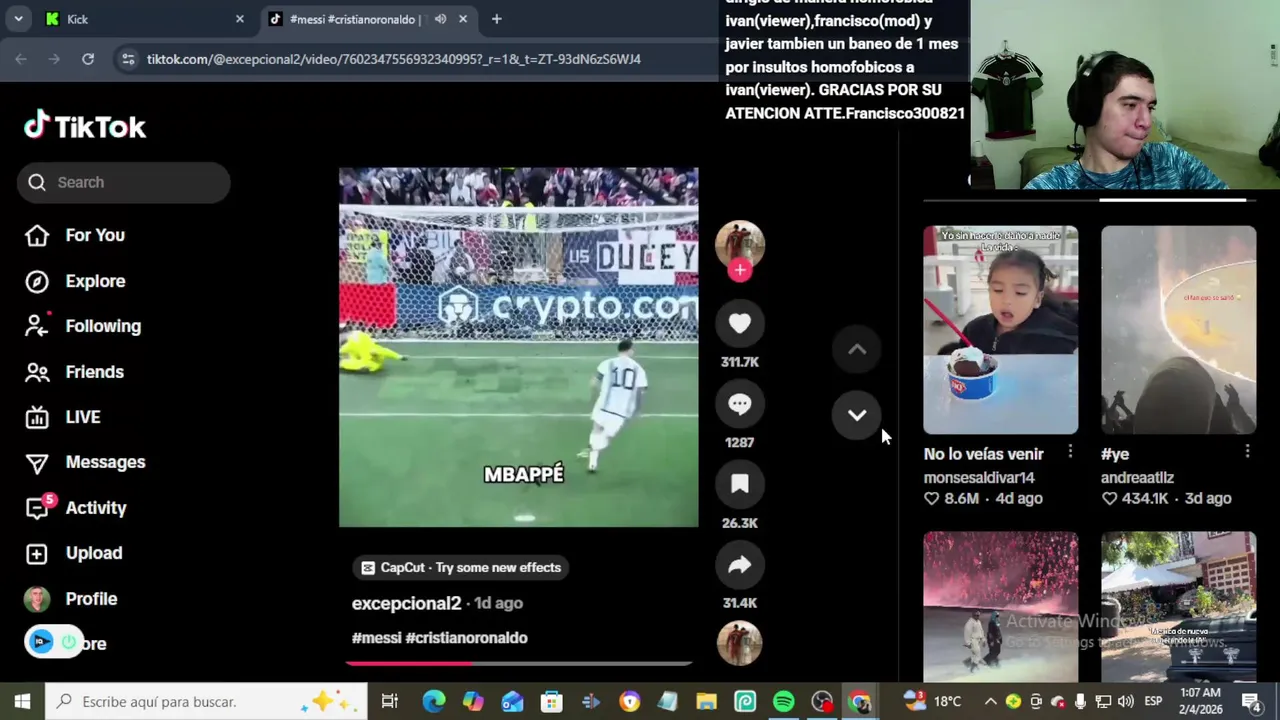
Task: Open andreaatllz profile link
Action: [1137, 478]
